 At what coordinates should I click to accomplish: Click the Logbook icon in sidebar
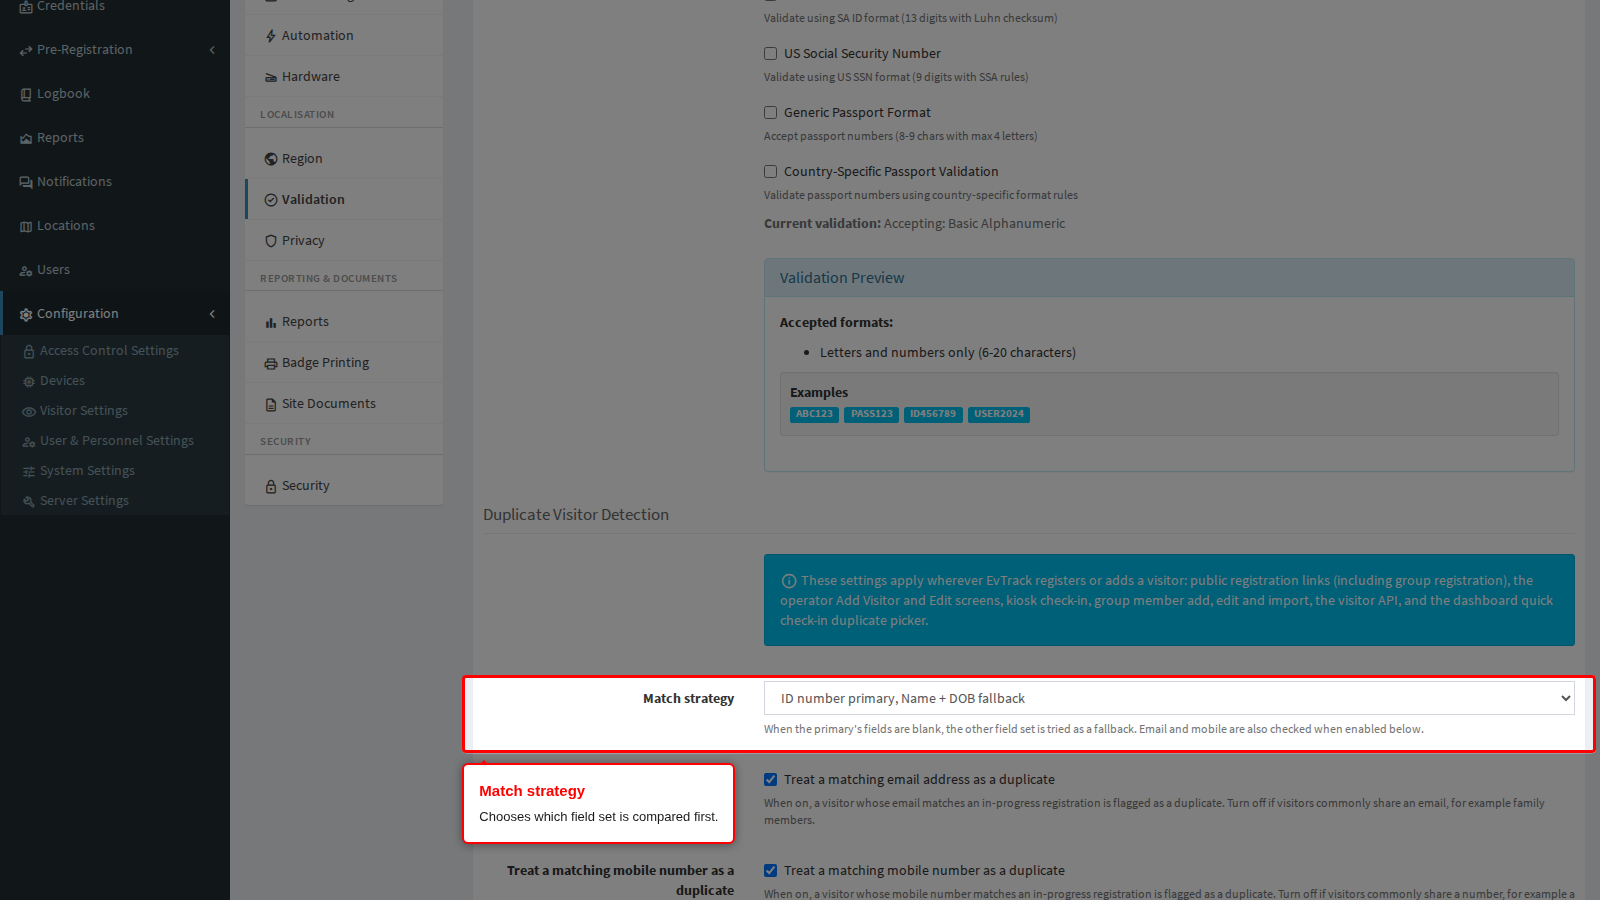26,94
